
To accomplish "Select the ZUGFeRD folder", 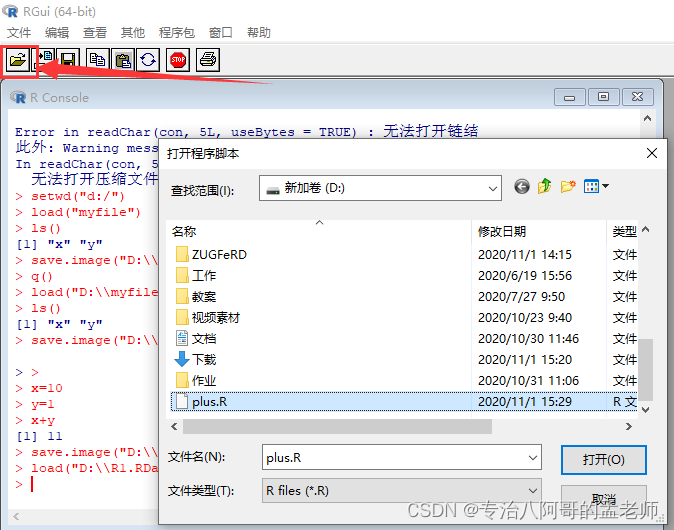I will tap(211, 254).
